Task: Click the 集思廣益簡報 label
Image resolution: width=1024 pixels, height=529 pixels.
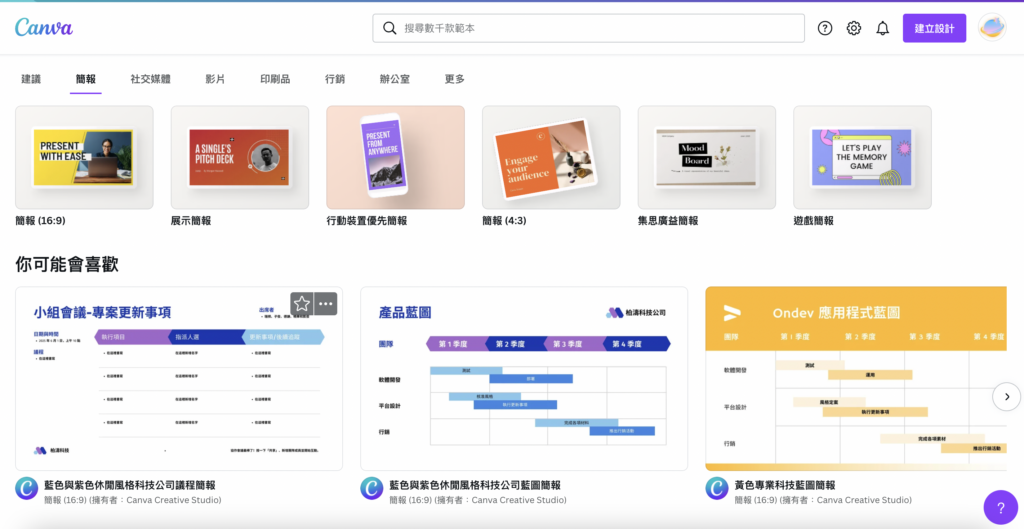Action: (668, 221)
